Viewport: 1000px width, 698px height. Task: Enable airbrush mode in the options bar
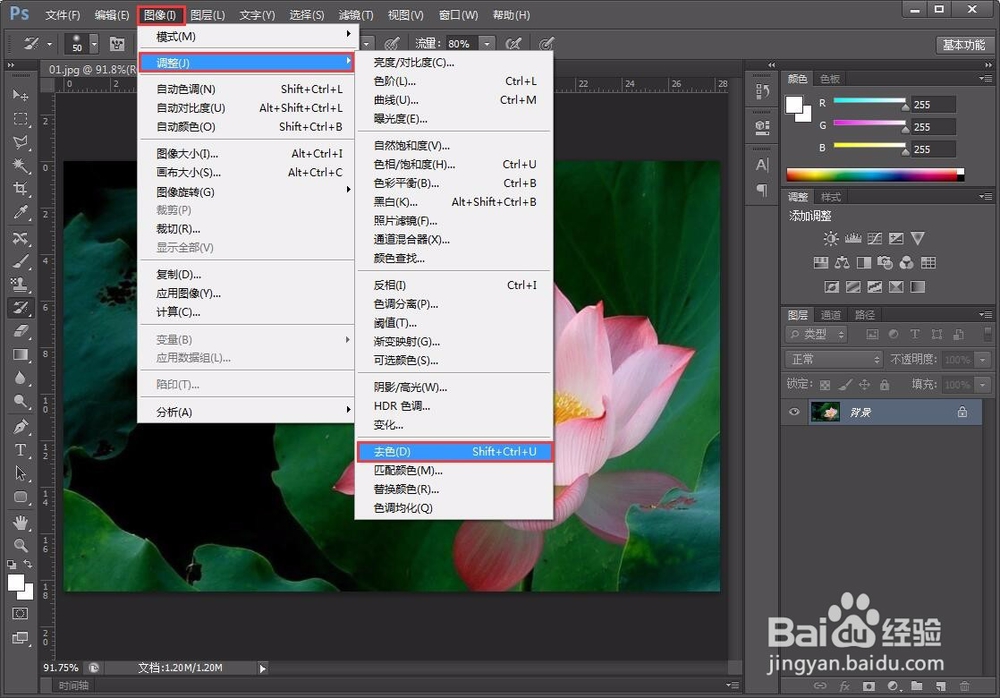[513, 43]
